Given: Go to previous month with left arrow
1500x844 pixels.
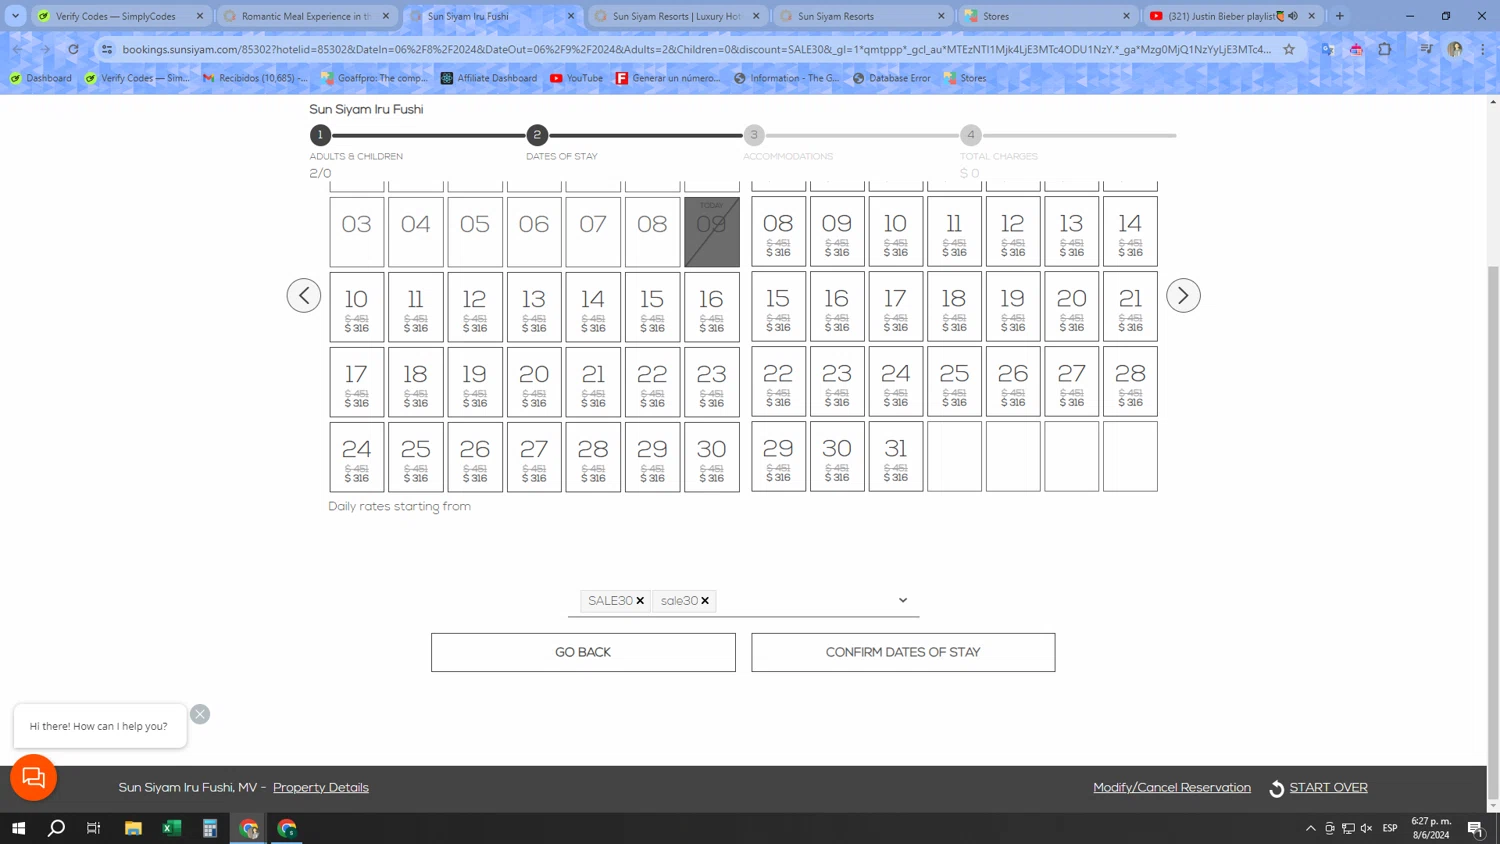Looking at the screenshot, I should (304, 295).
